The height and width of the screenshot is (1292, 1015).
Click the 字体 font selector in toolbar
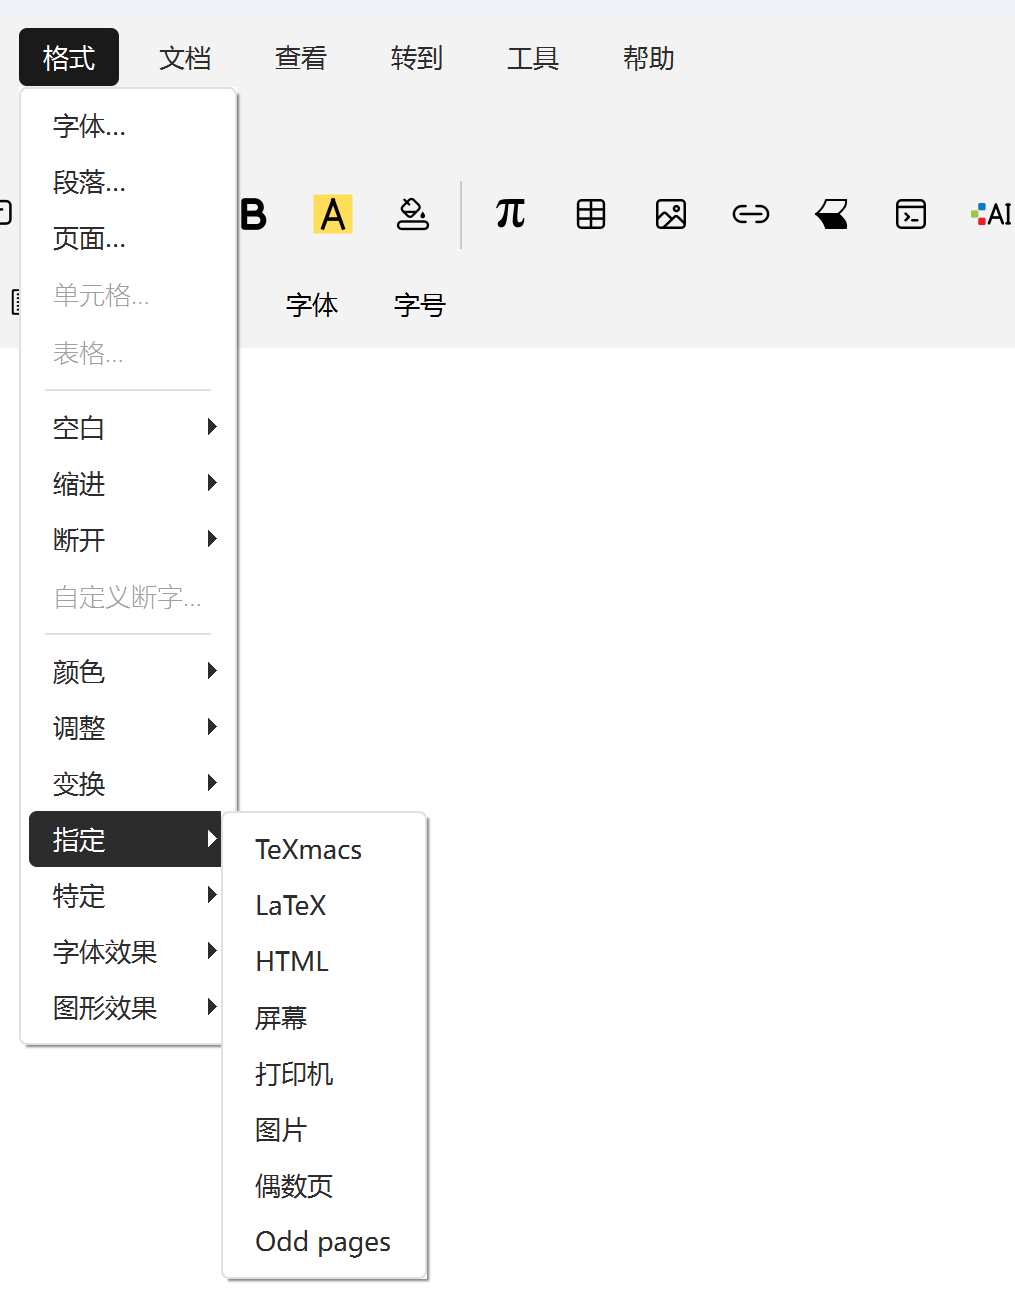click(x=312, y=305)
